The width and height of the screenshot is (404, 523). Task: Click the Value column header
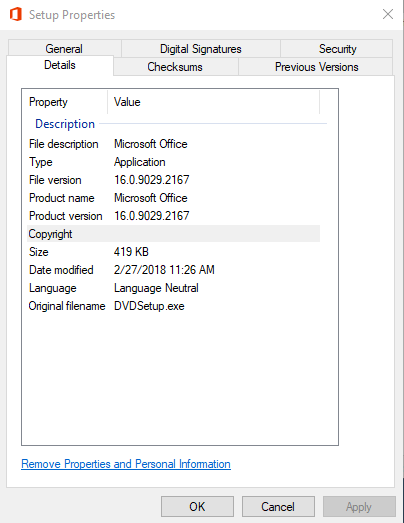(214, 102)
